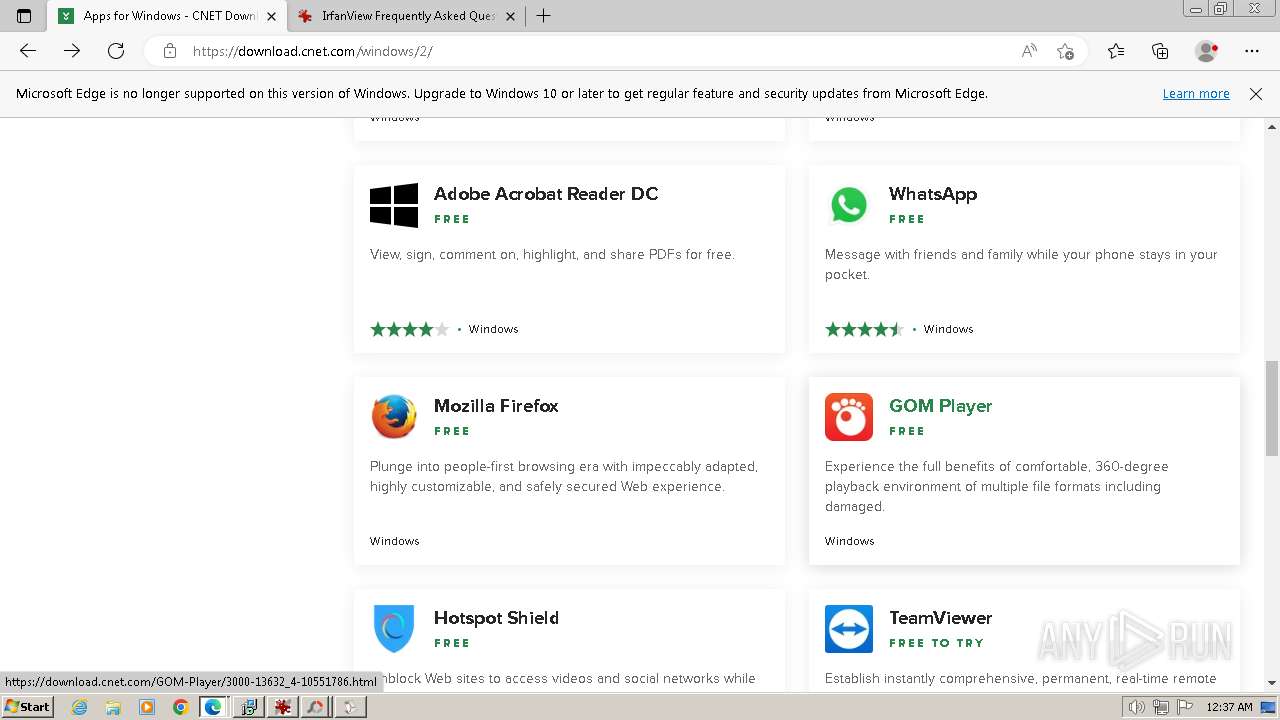This screenshot has width=1280, height=720.
Task: Open the Mozilla Firefox title link
Action: point(496,406)
